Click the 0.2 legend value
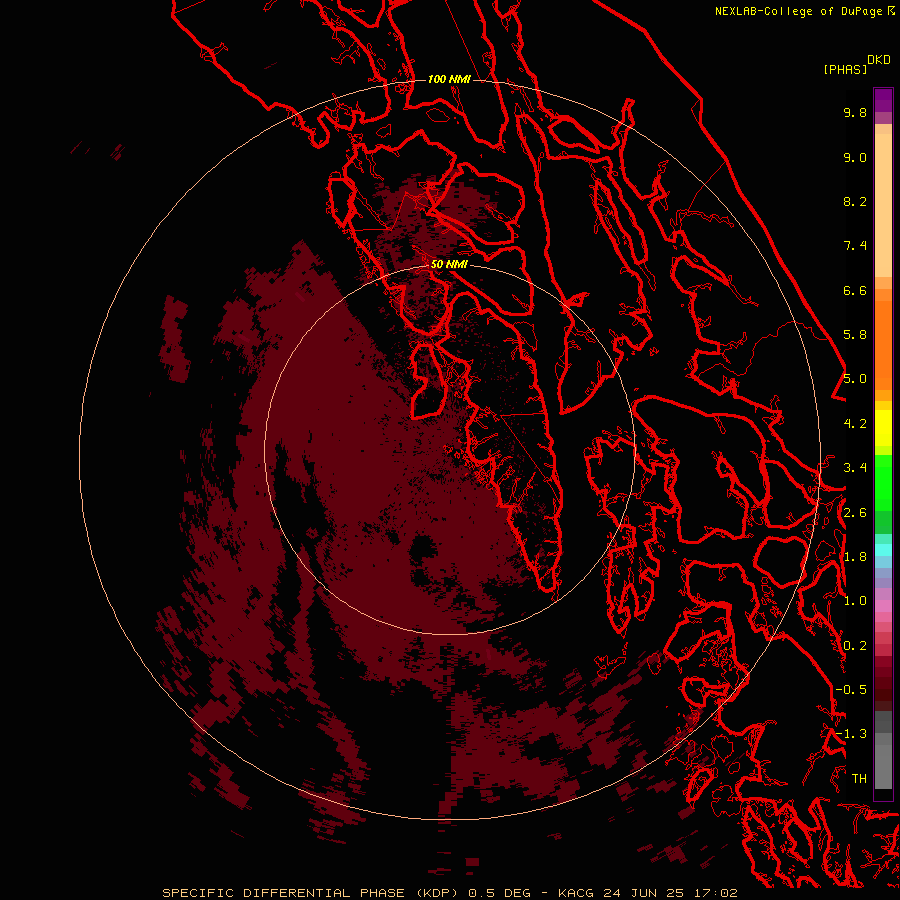The width and height of the screenshot is (900, 900). pos(855,646)
